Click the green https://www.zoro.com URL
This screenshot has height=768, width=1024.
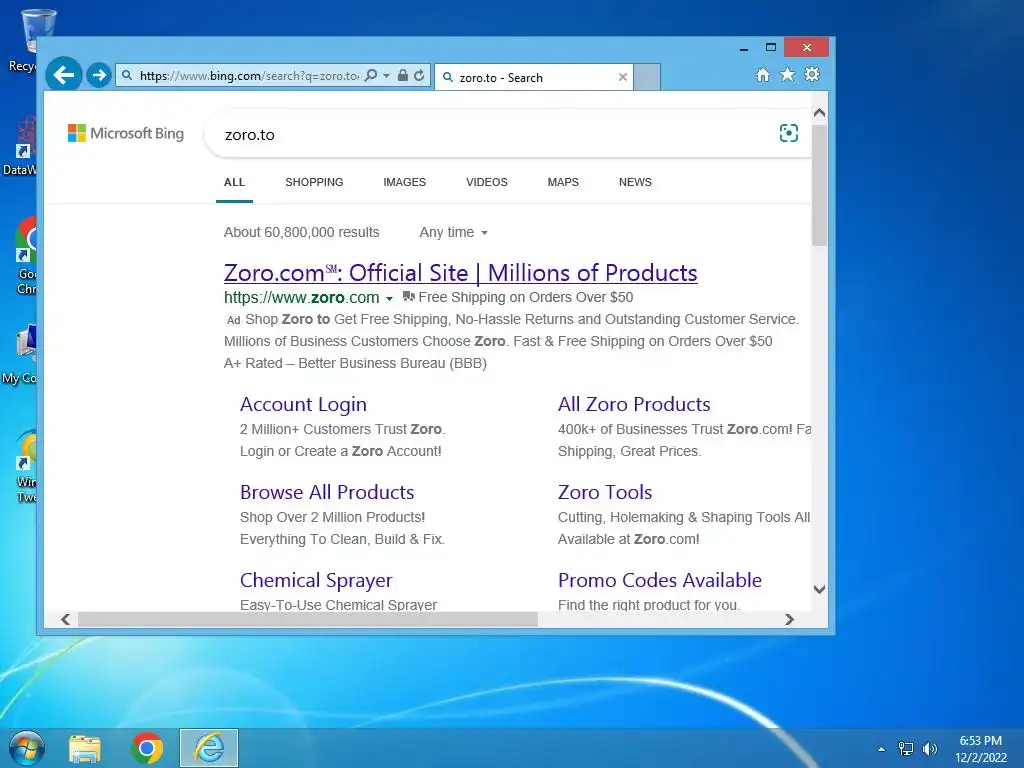[302, 298]
